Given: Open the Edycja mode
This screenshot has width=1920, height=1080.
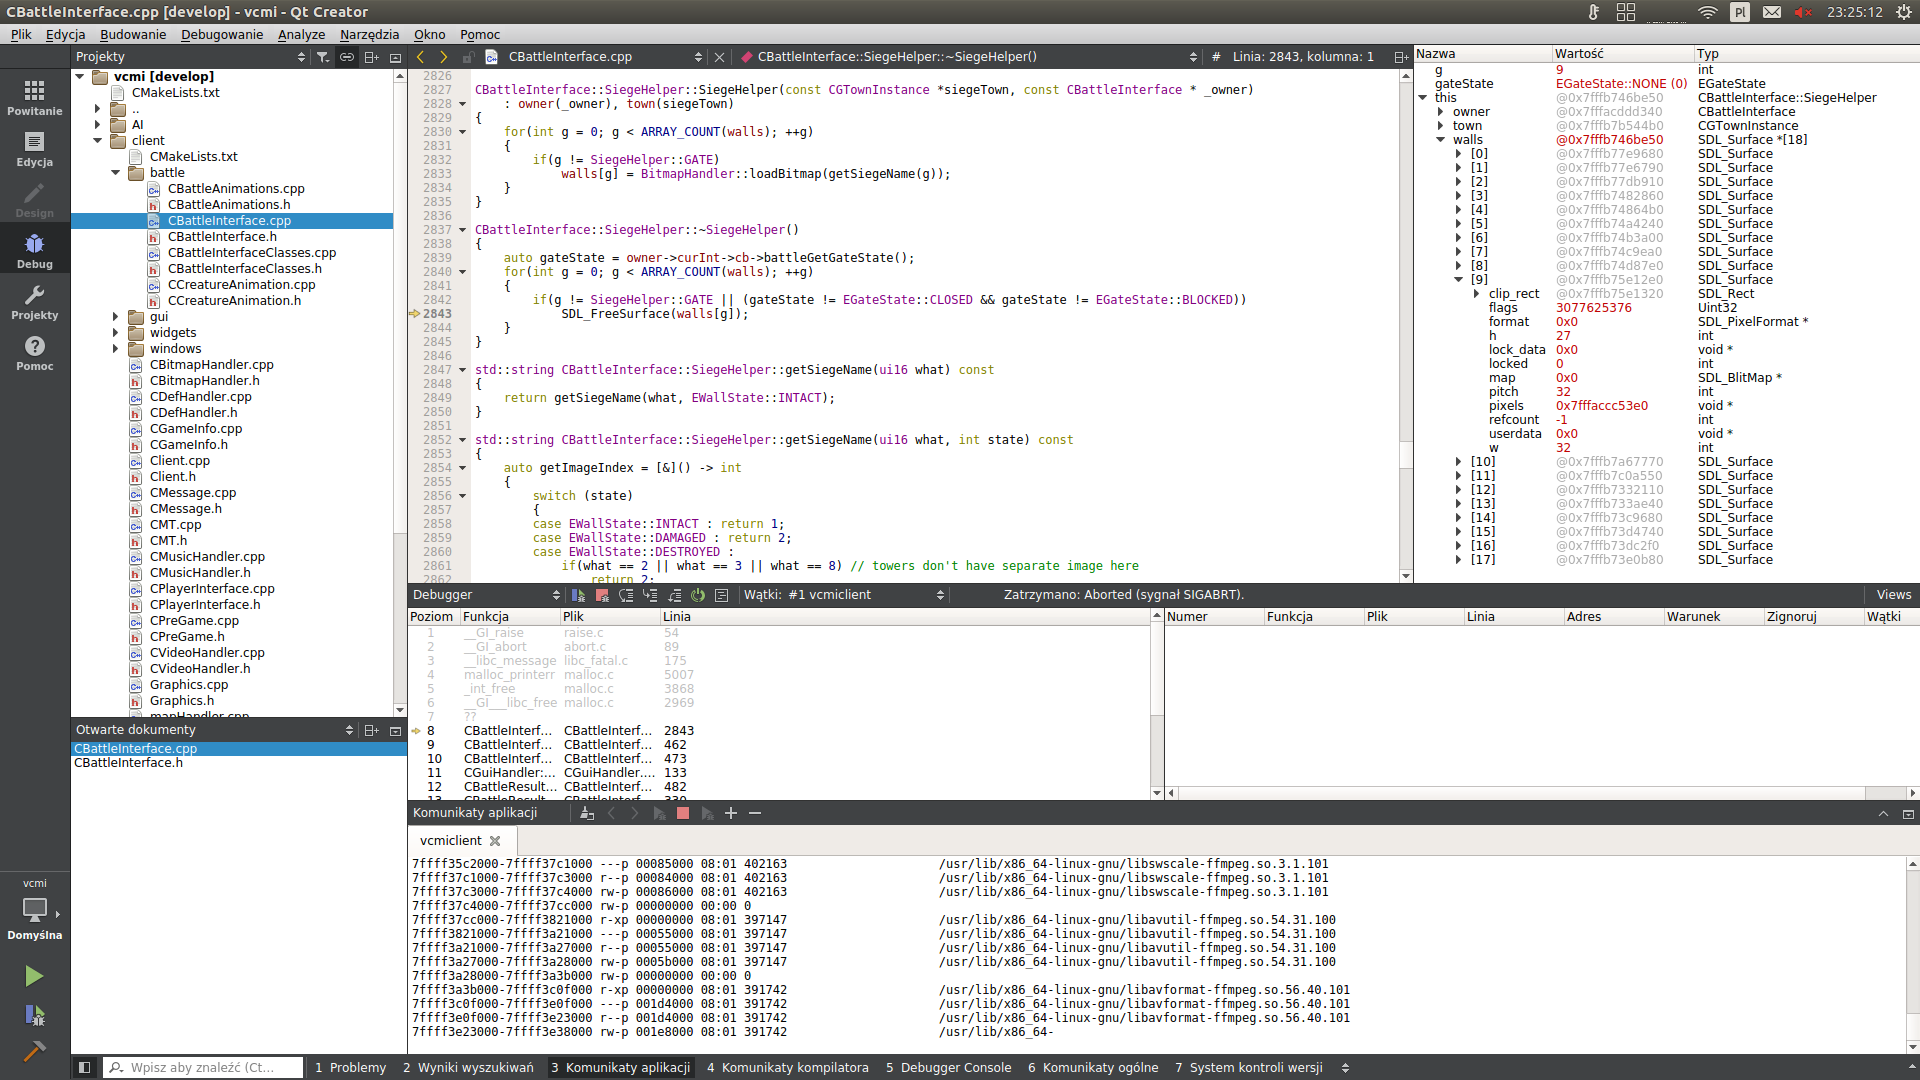Looking at the screenshot, I should 34,148.
